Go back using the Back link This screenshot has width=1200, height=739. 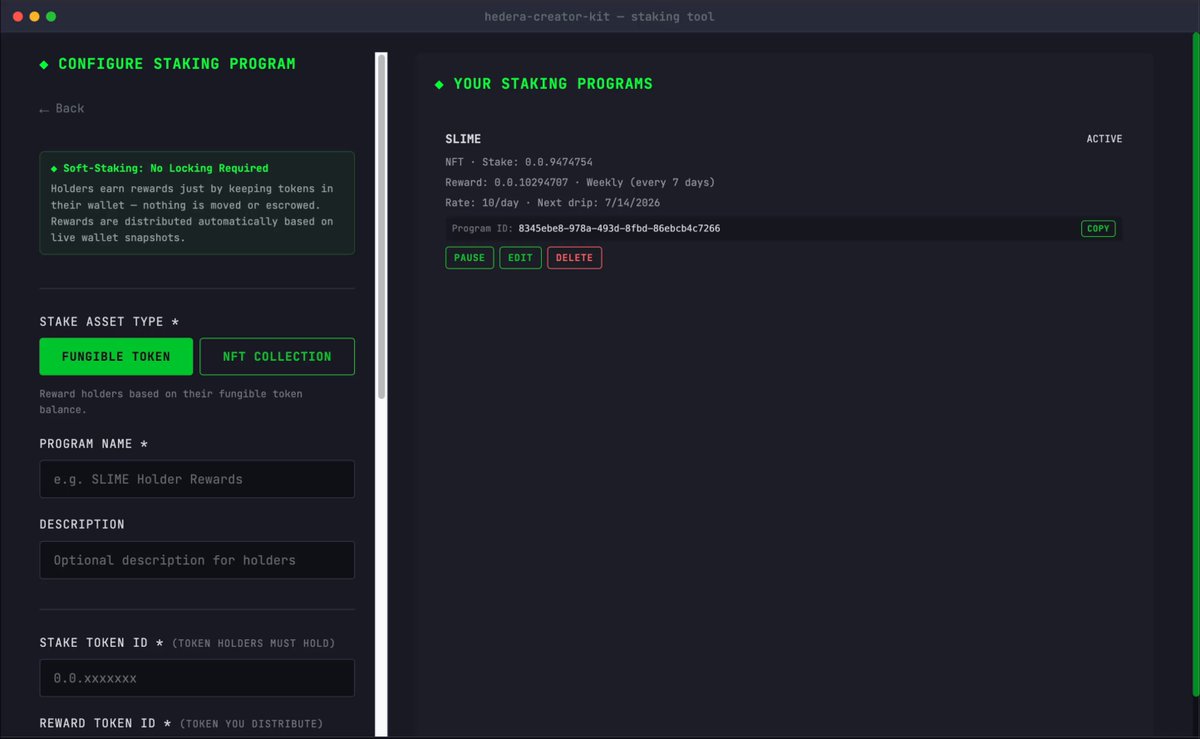click(62, 108)
